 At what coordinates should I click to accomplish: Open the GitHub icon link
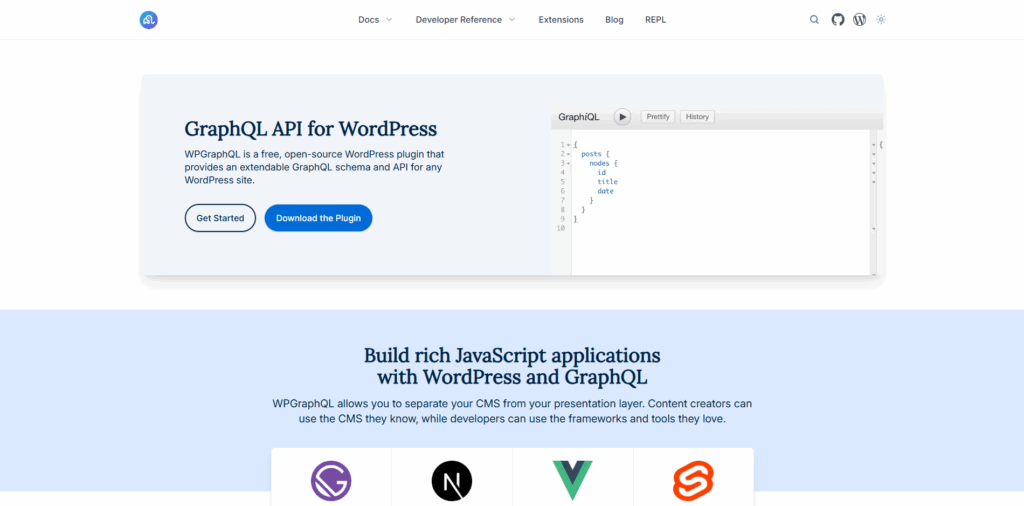point(838,20)
